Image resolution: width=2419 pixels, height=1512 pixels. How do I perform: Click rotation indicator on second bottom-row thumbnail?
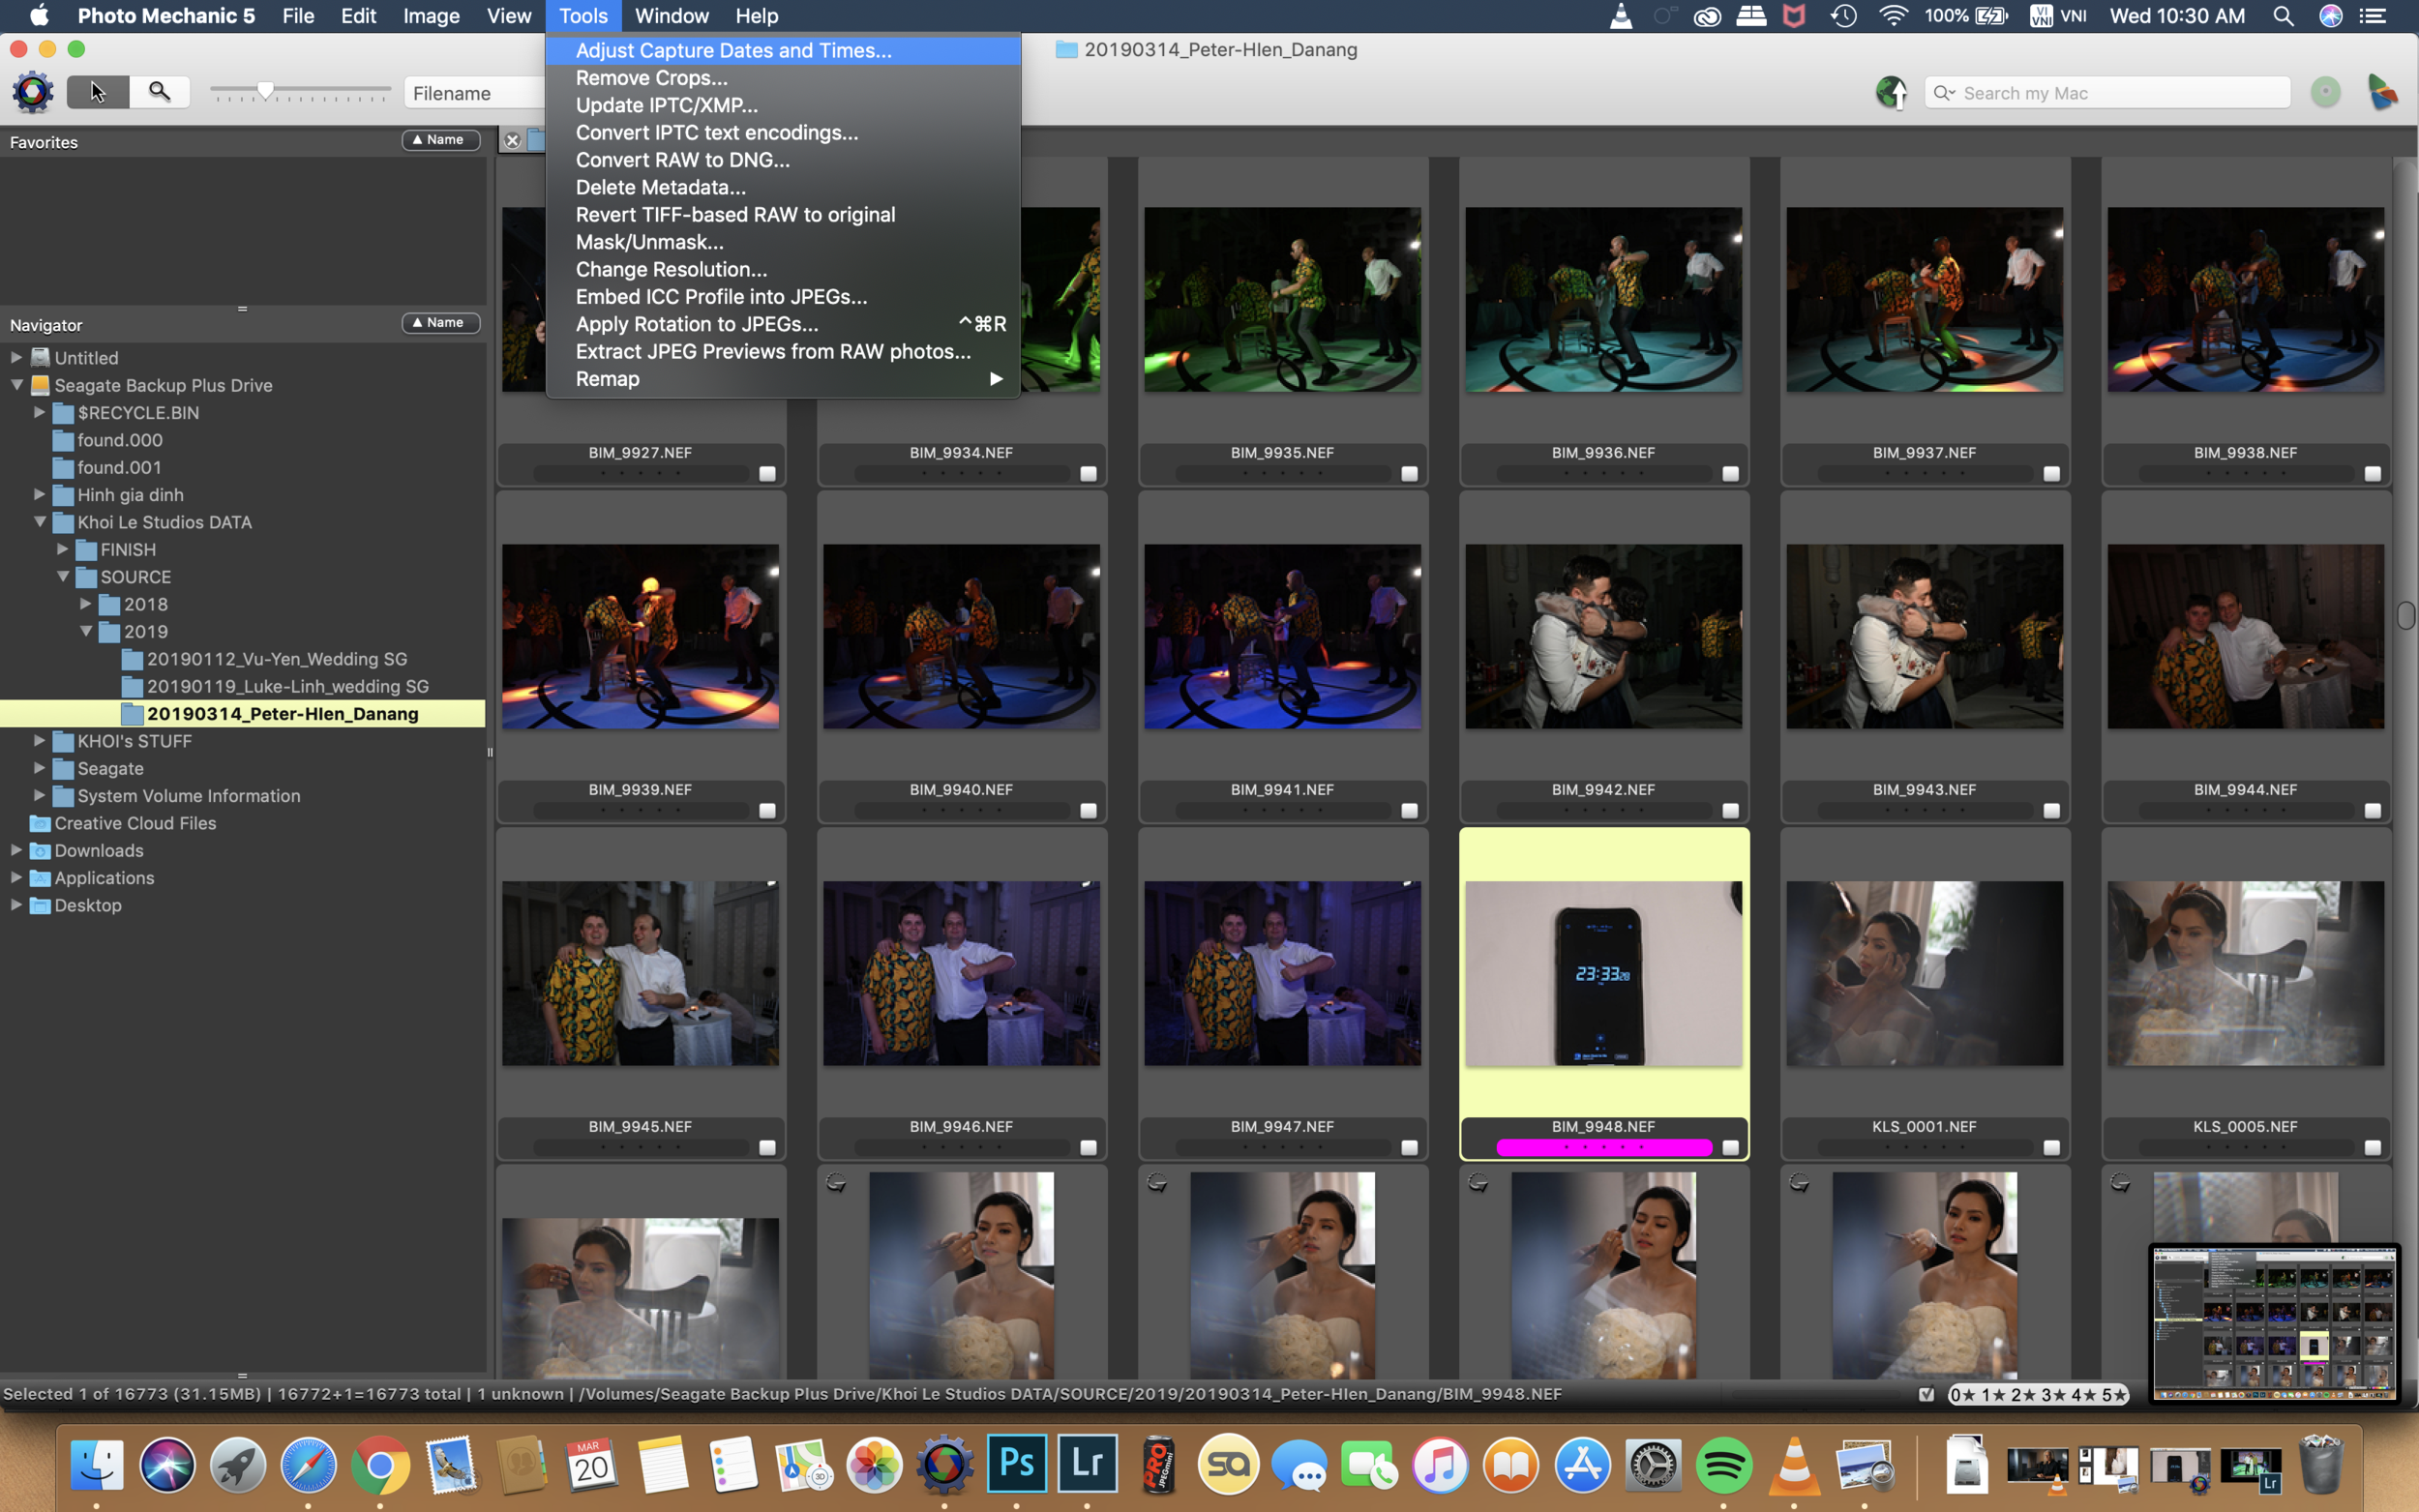[836, 1183]
